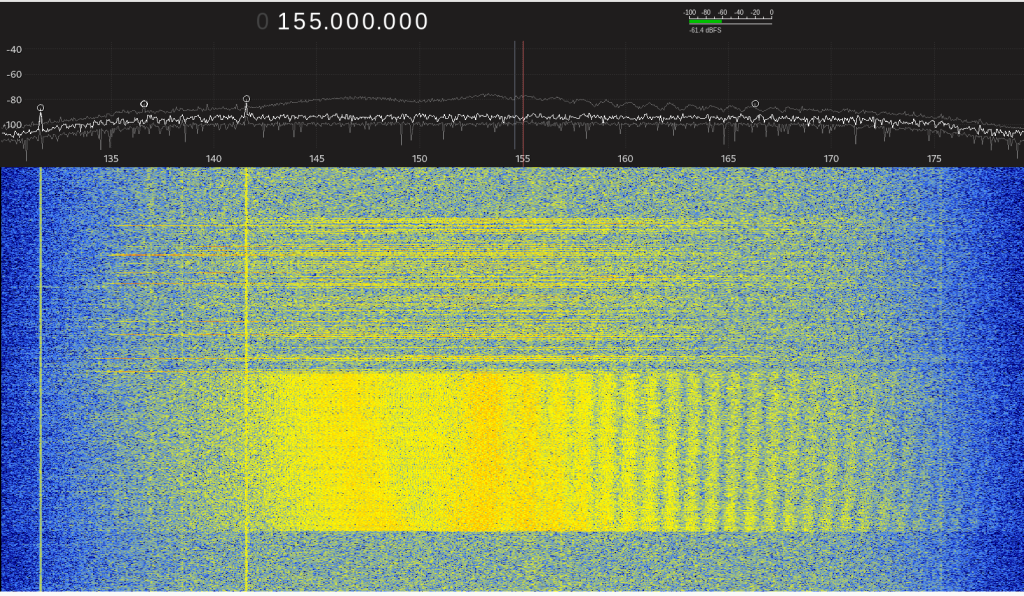Viewport: 1024px width, 596px height.
Task: Click the 135 label on frequency axis
Action: (x=111, y=159)
